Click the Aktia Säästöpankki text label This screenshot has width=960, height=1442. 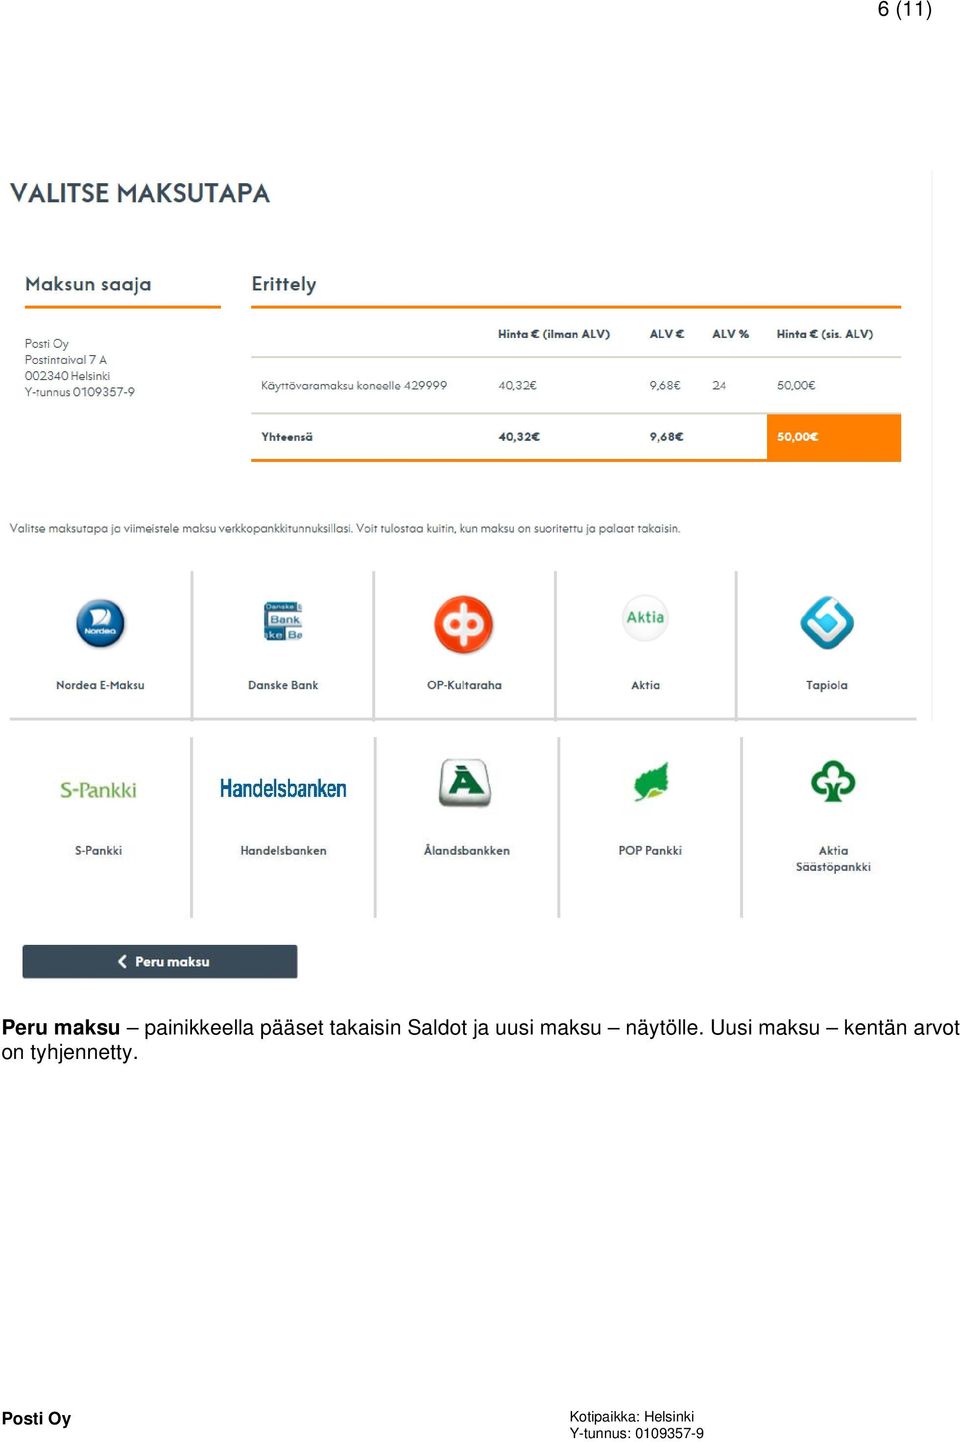click(x=833, y=858)
